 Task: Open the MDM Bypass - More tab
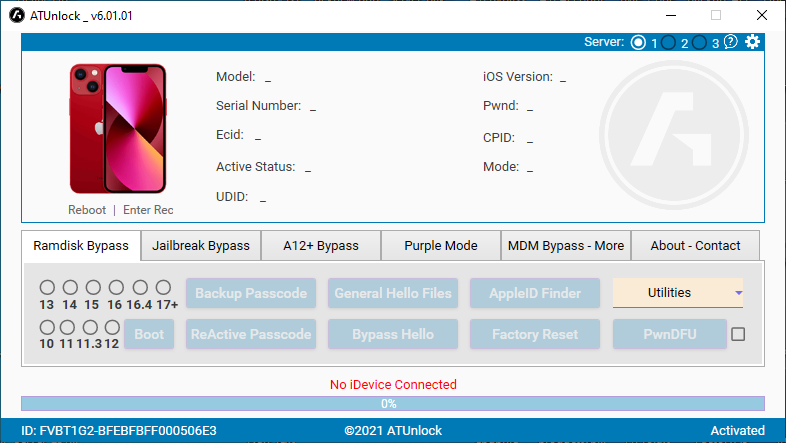coord(566,245)
